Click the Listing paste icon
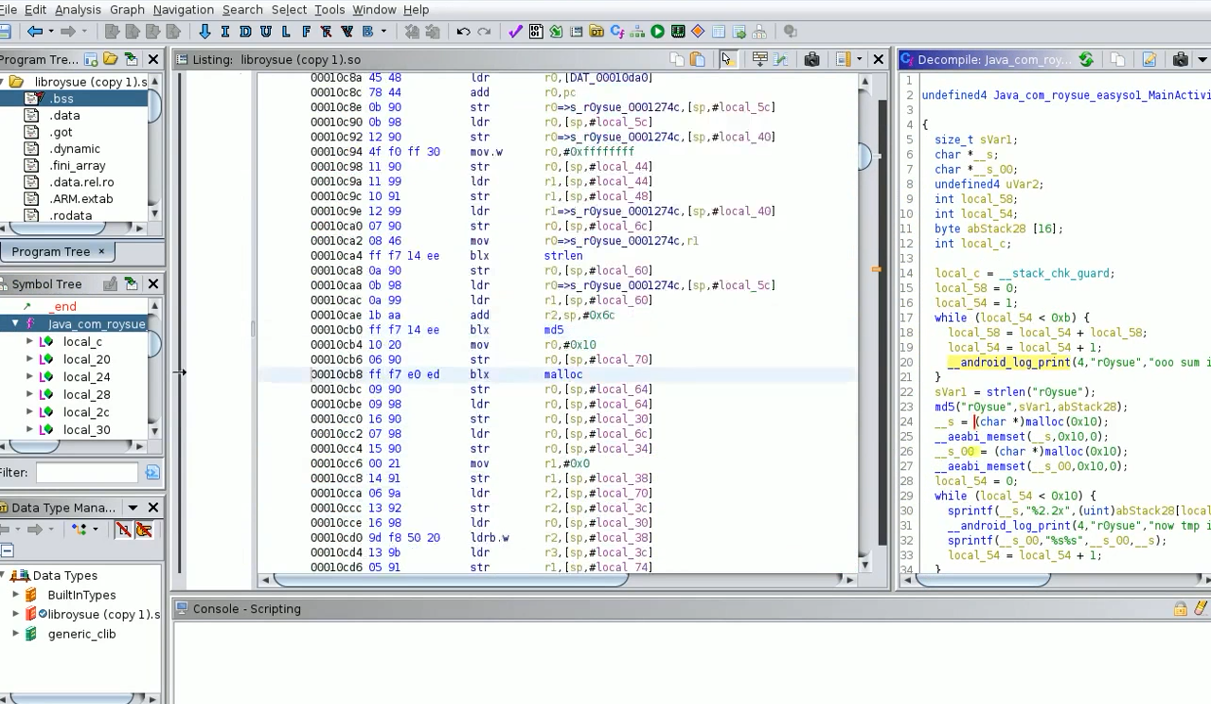The height and width of the screenshot is (704, 1211). coord(698,60)
